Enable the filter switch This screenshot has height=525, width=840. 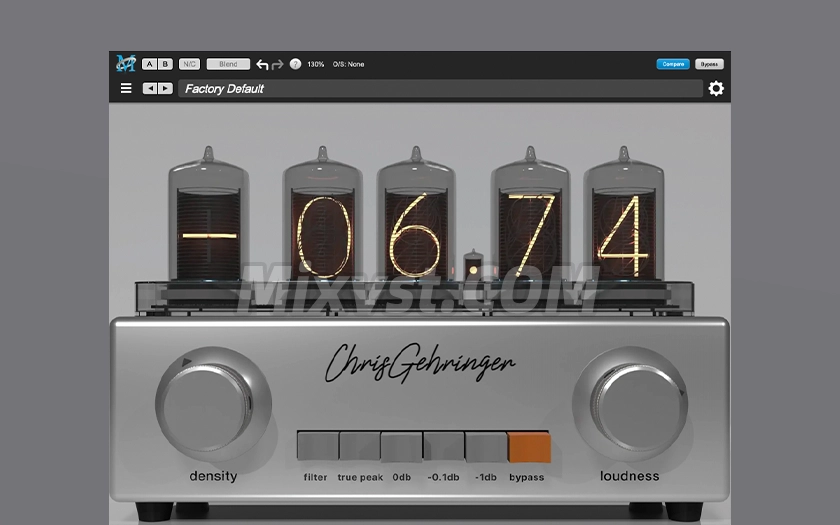click(317, 447)
